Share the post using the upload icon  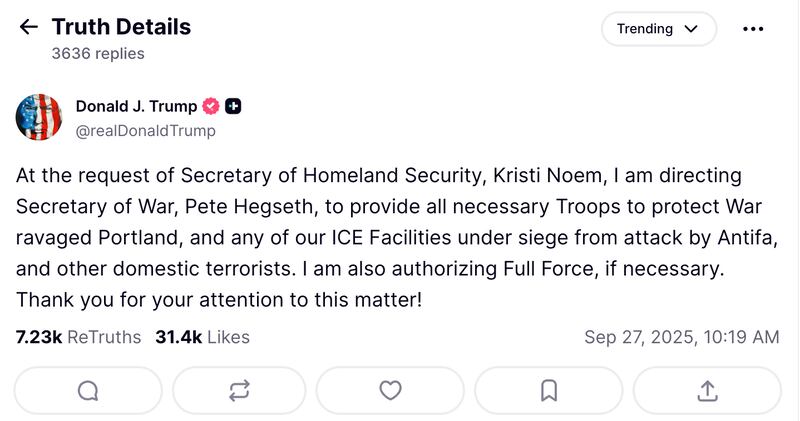point(706,391)
